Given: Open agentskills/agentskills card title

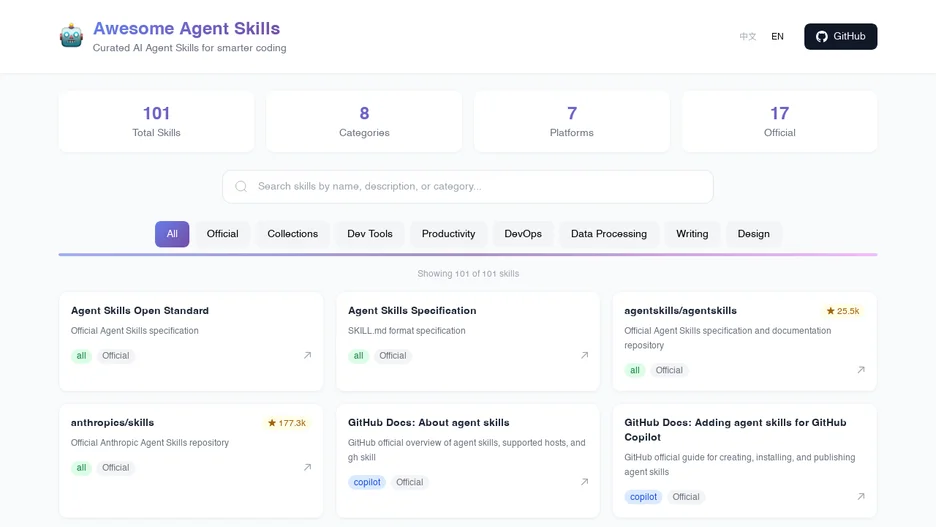Looking at the screenshot, I should click(x=681, y=310).
